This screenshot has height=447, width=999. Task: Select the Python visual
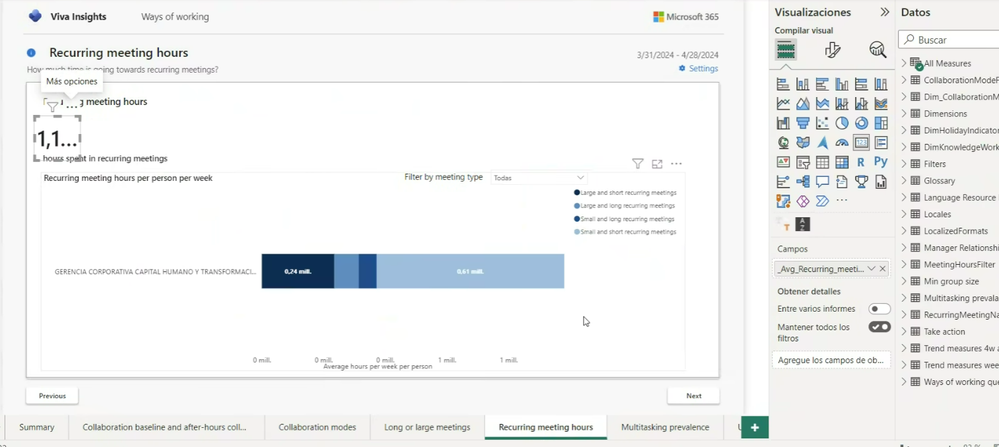click(x=880, y=162)
